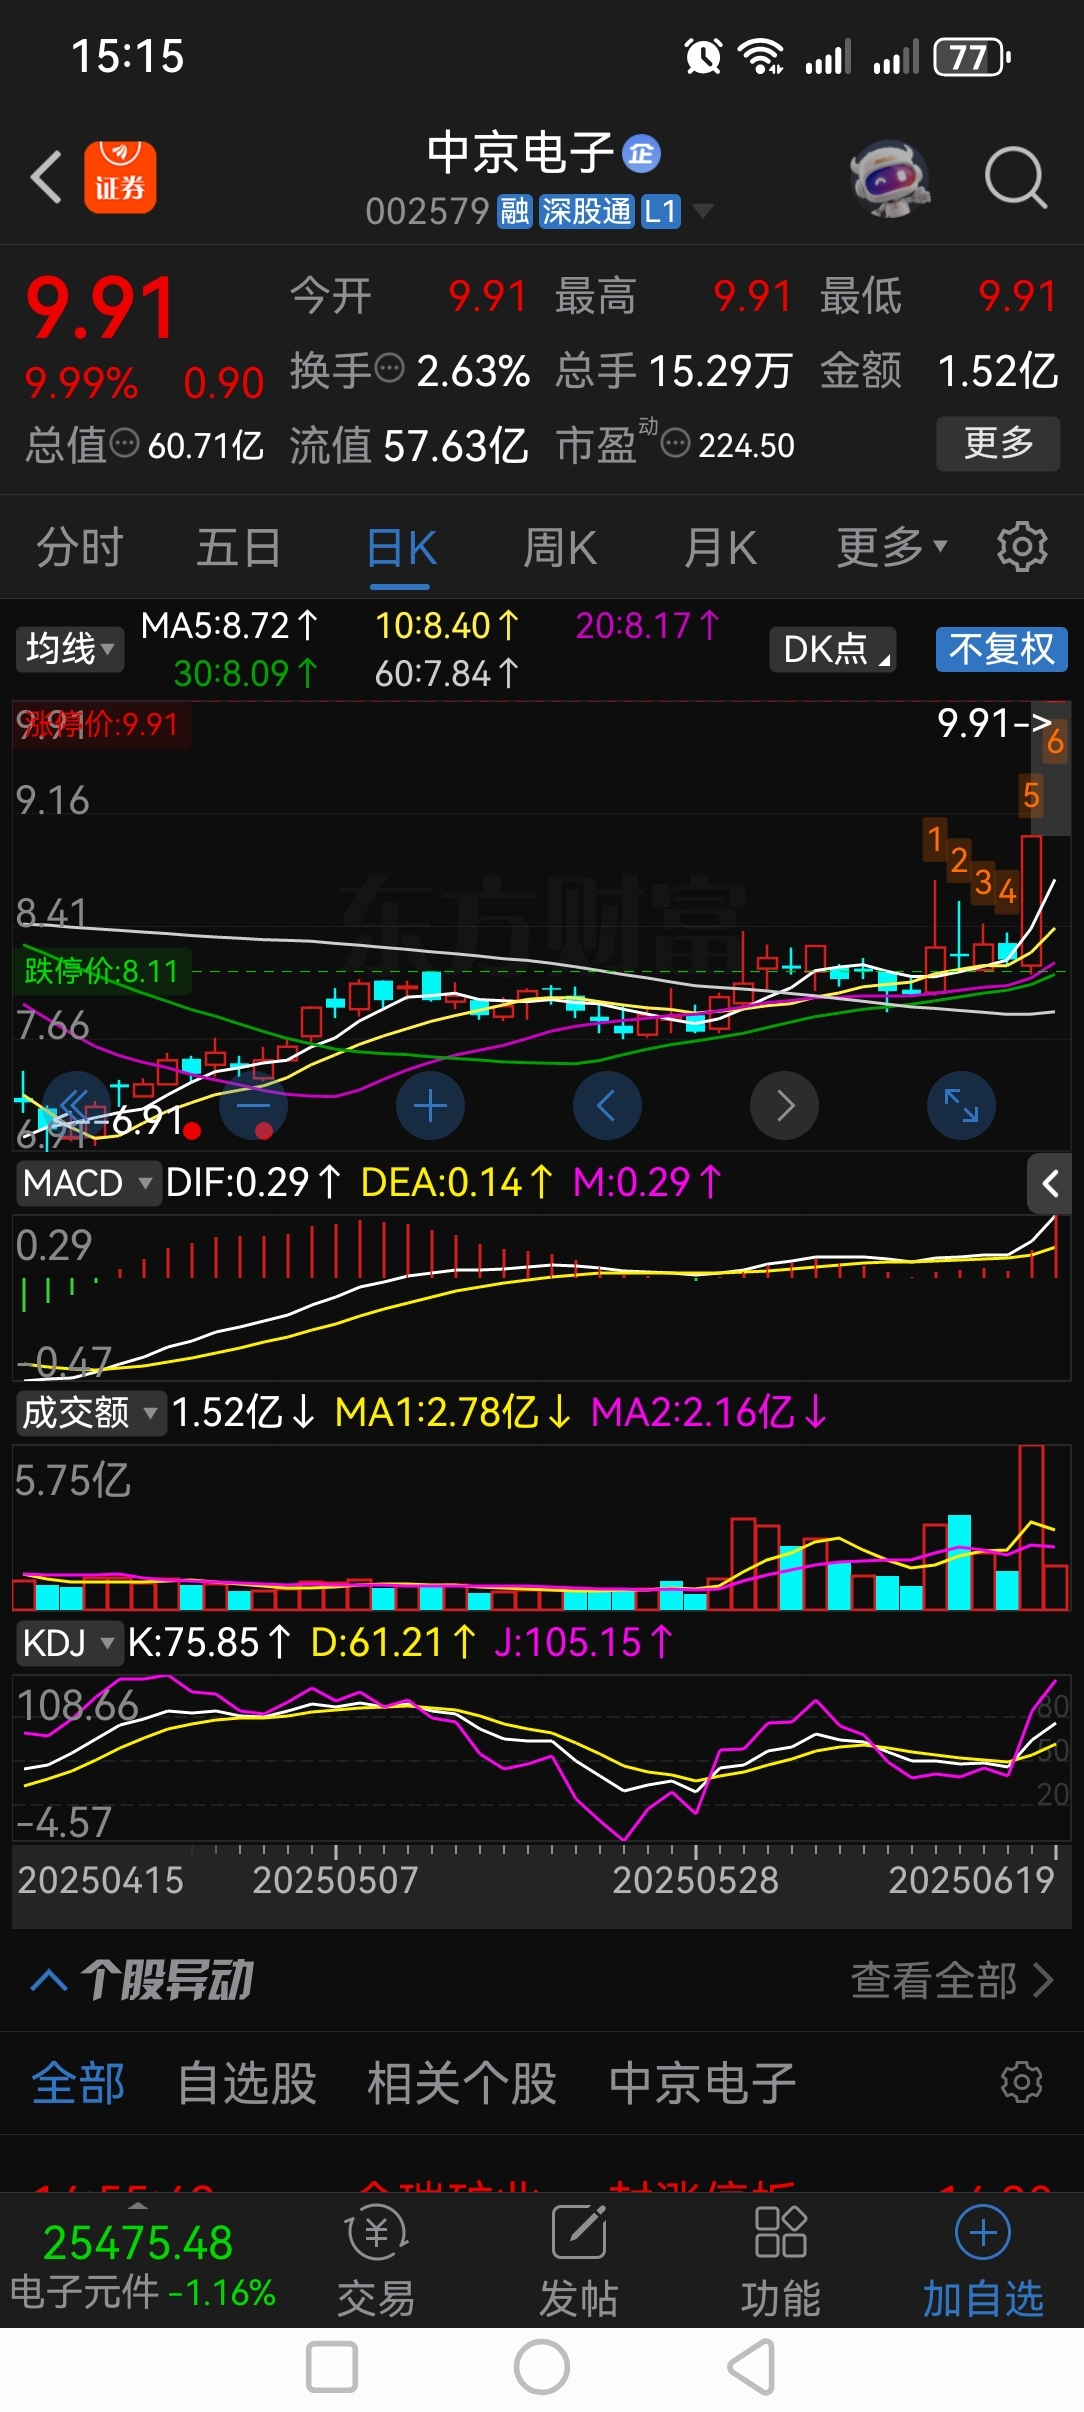Tap the 涨停价:9.91 label
The width and height of the screenshot is (1084, 2412).
(101, 724)
